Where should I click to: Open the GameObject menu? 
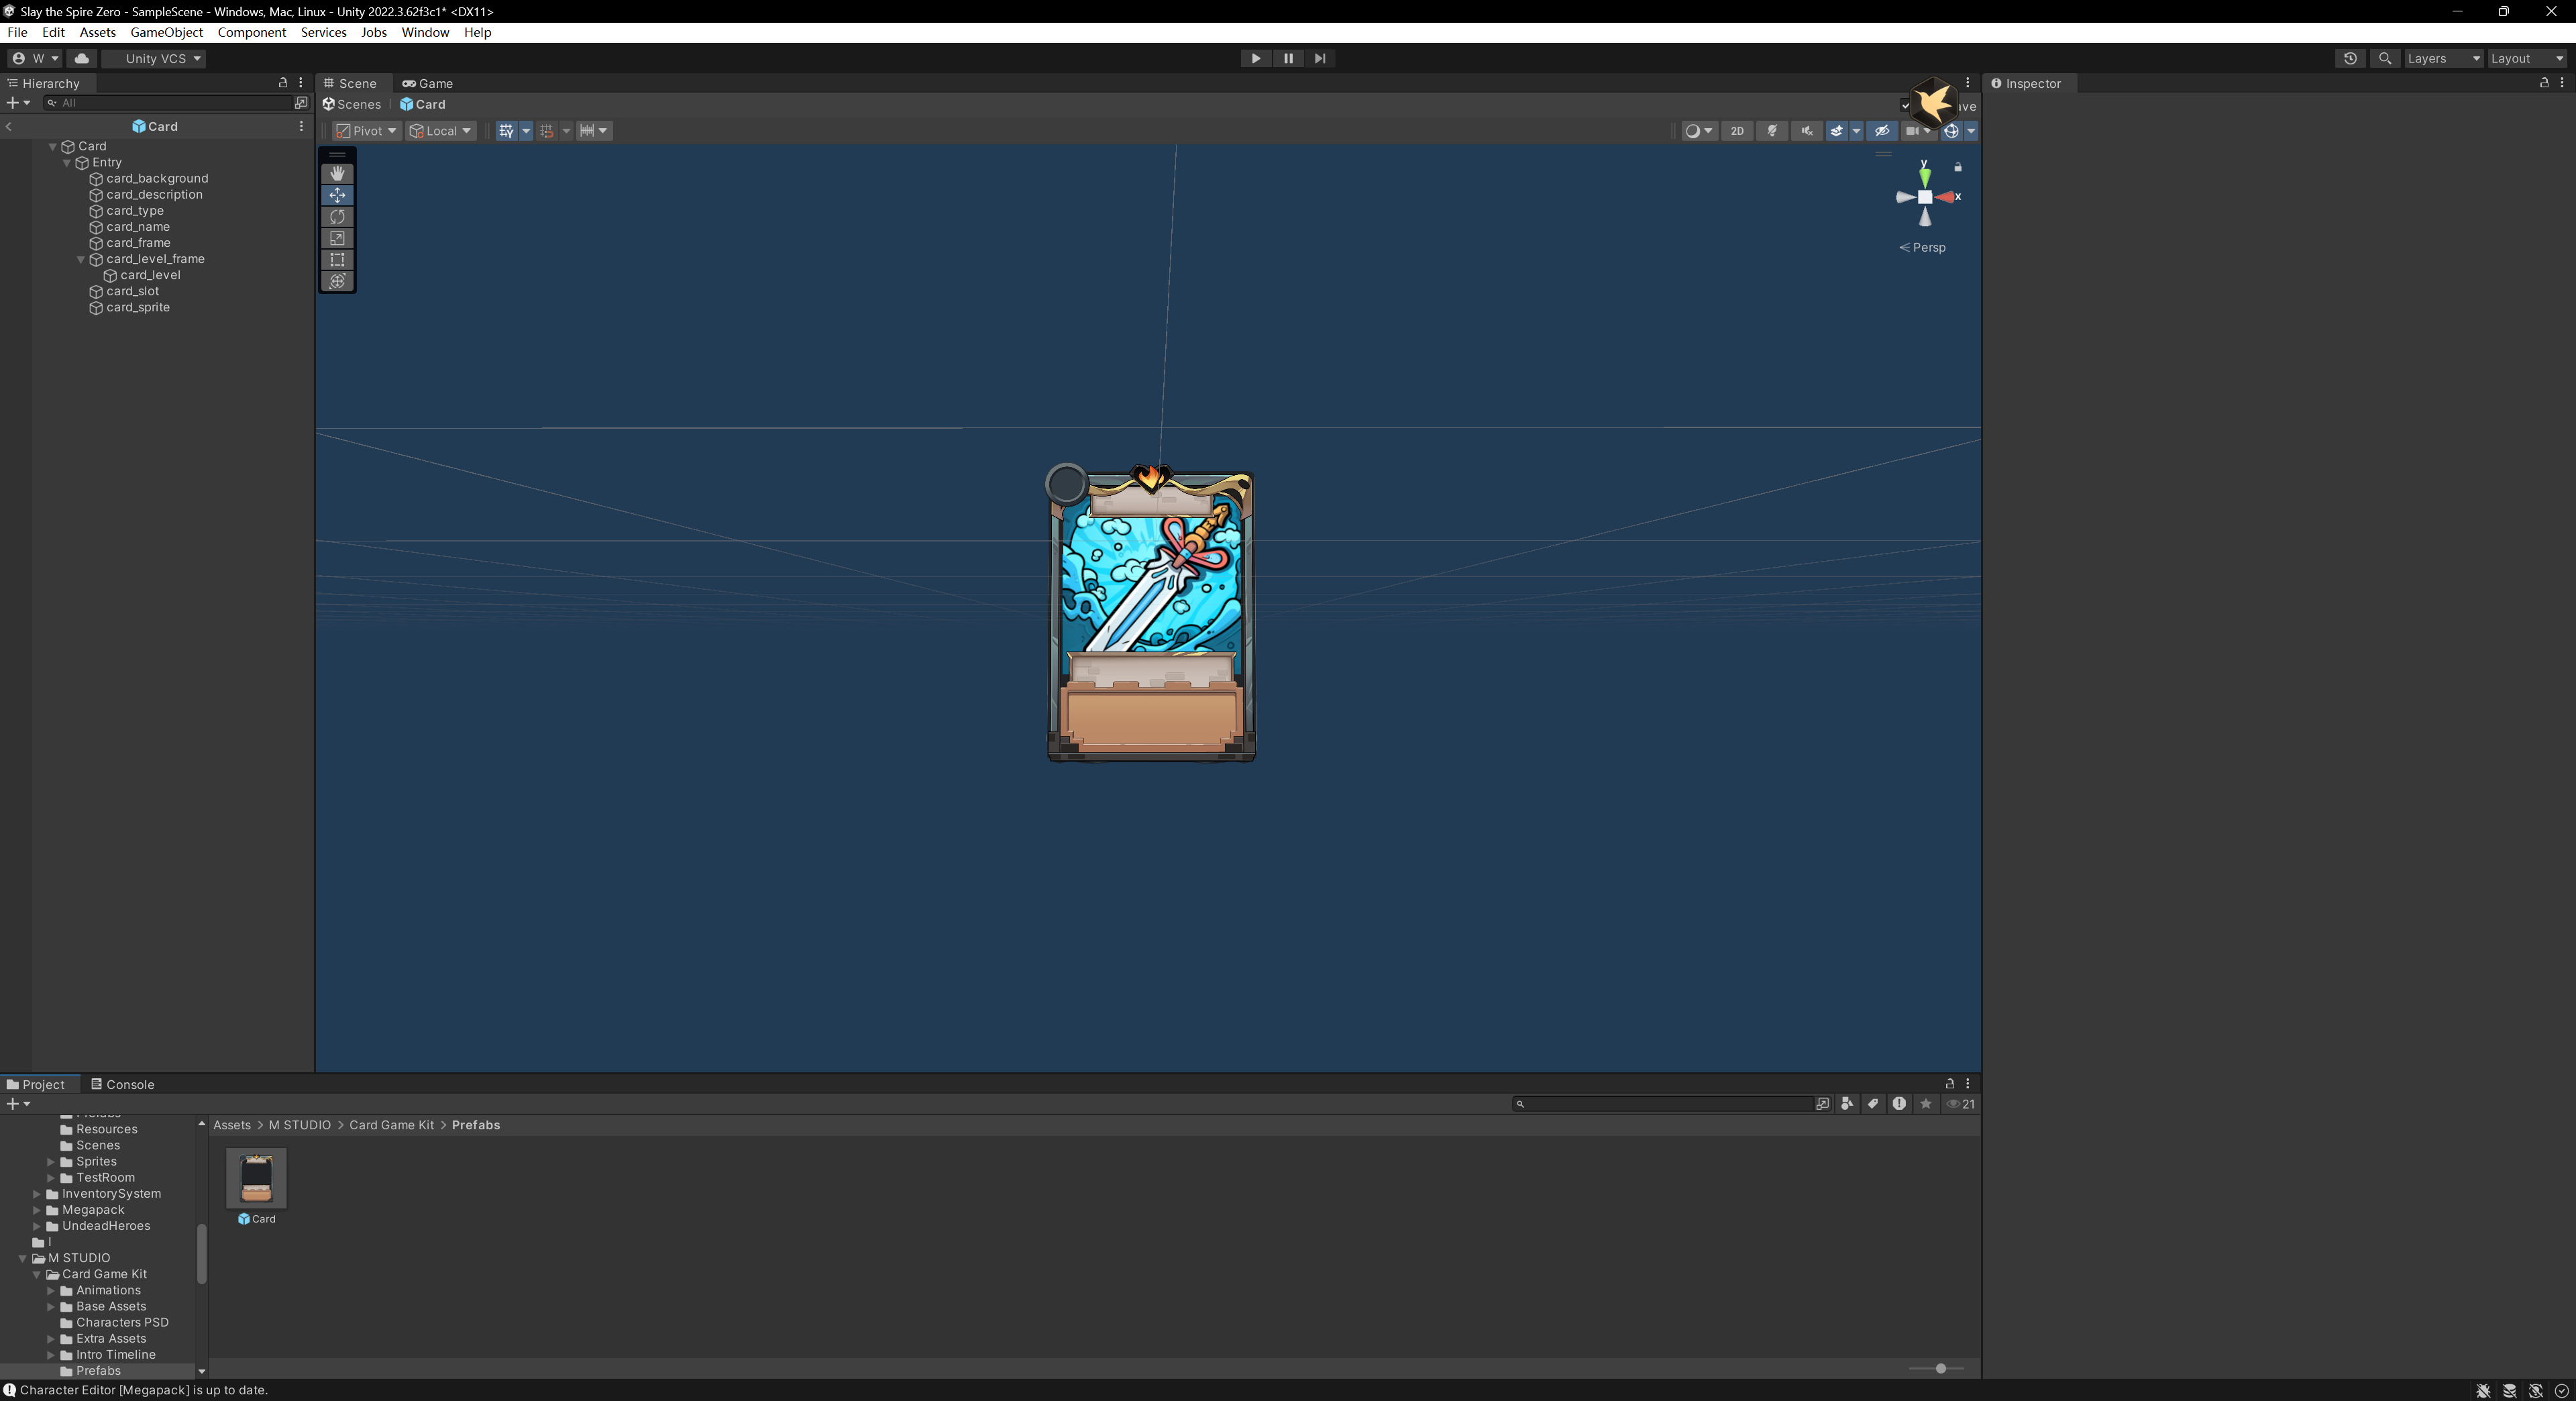[166, 32]
